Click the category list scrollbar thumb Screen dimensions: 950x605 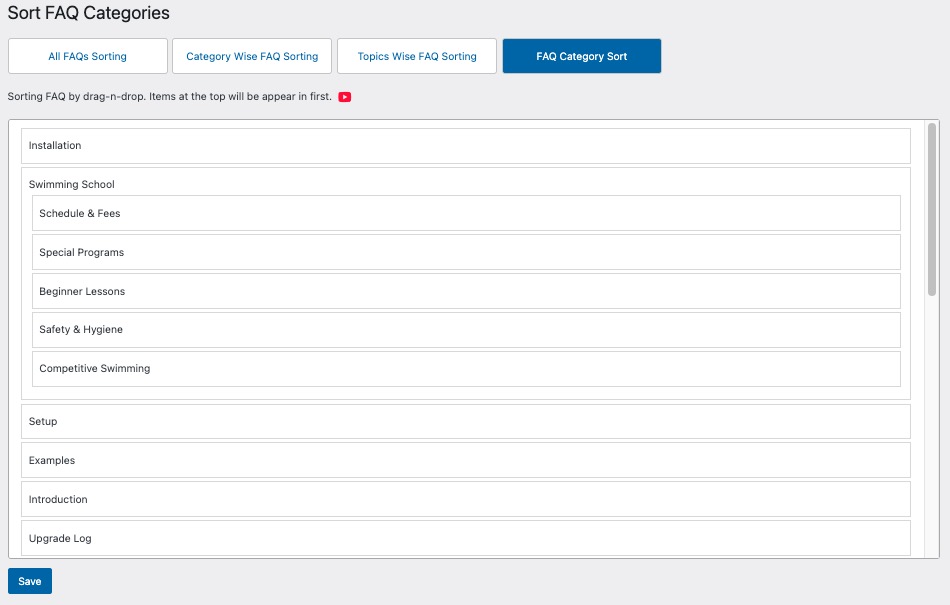(x=932, y=210)
